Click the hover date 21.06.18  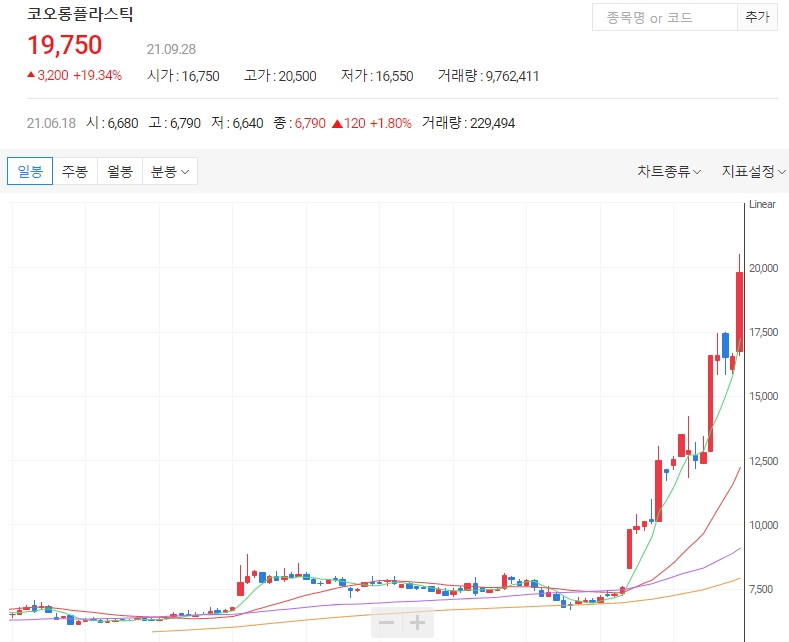click(51, 123)
